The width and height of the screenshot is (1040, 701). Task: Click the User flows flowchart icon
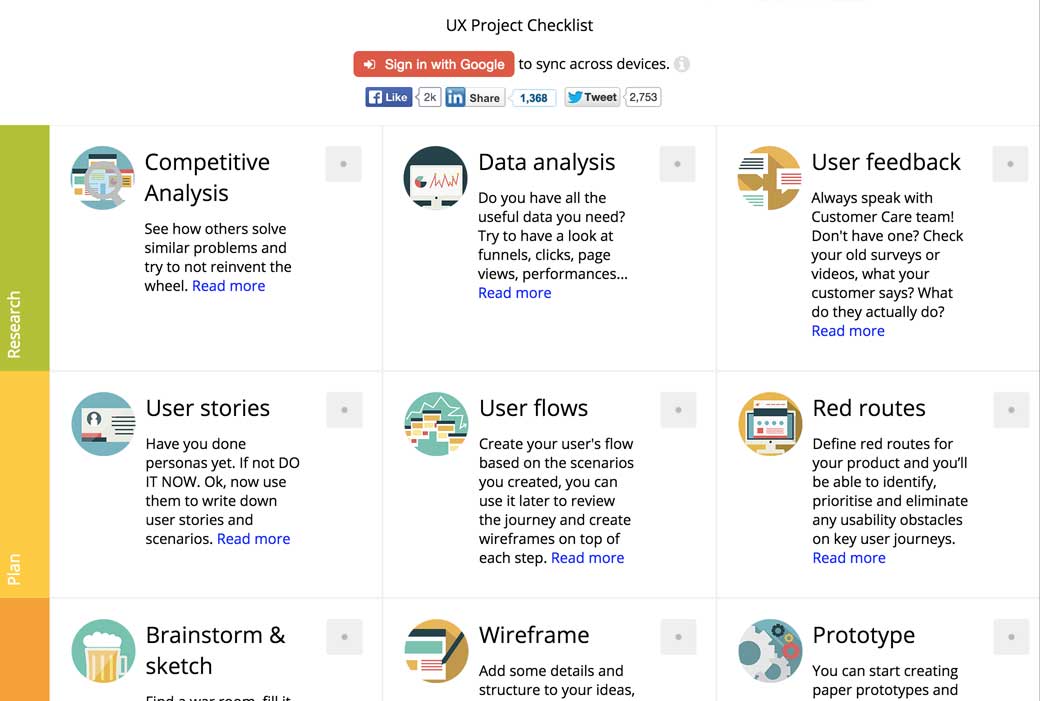click(x=435, y=423)
